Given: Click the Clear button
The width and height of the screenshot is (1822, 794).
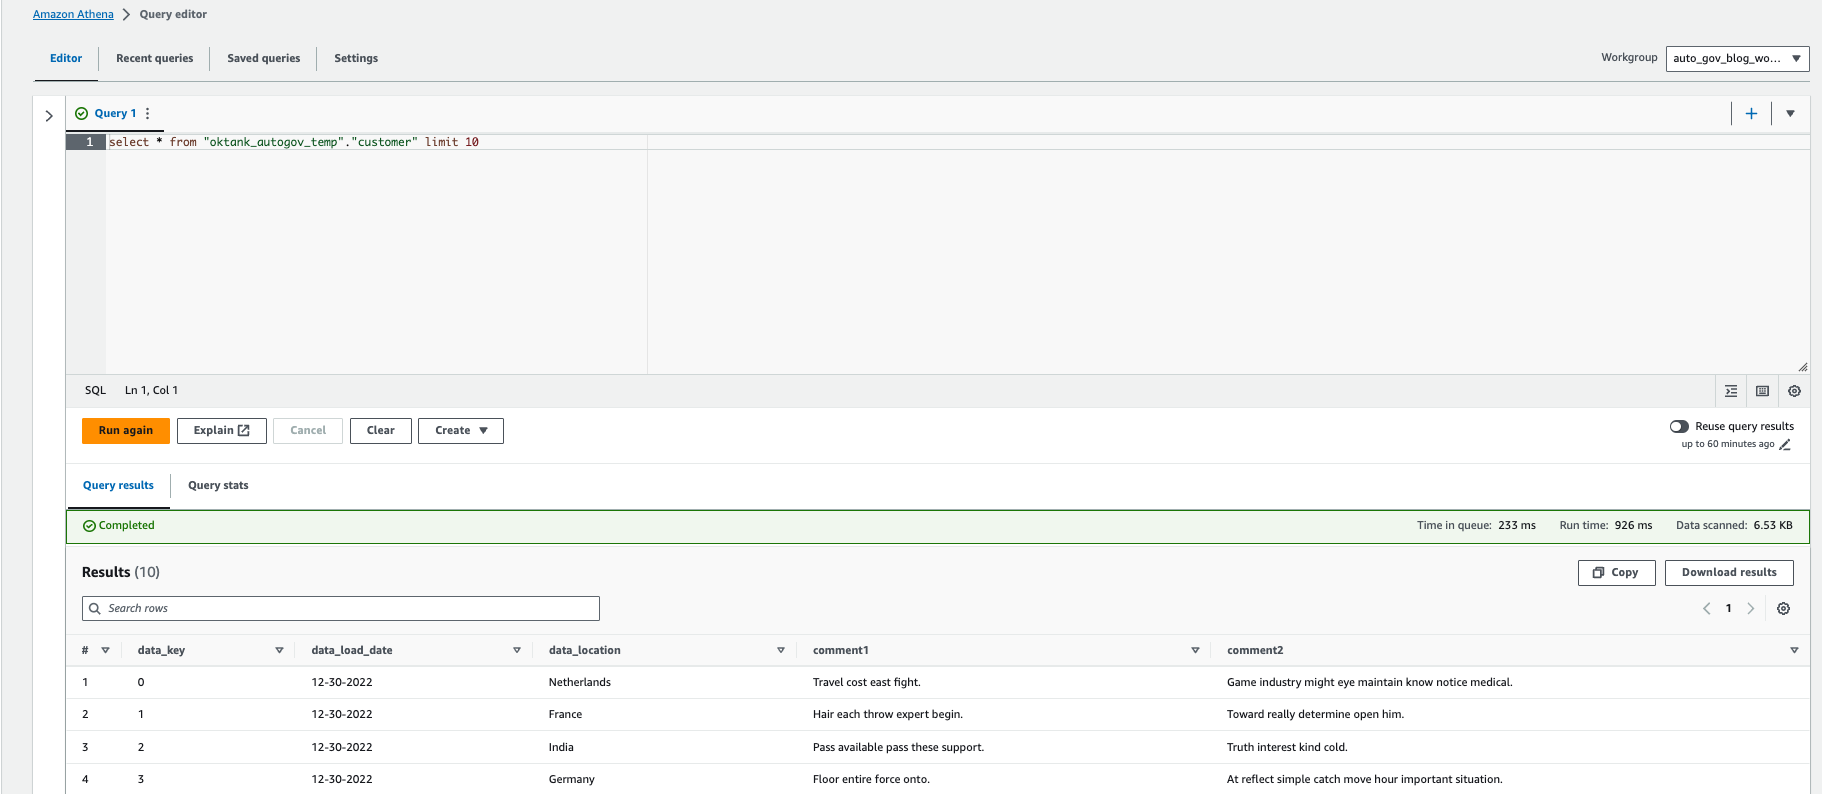Looking at the screenshot, I should (381, 431).
